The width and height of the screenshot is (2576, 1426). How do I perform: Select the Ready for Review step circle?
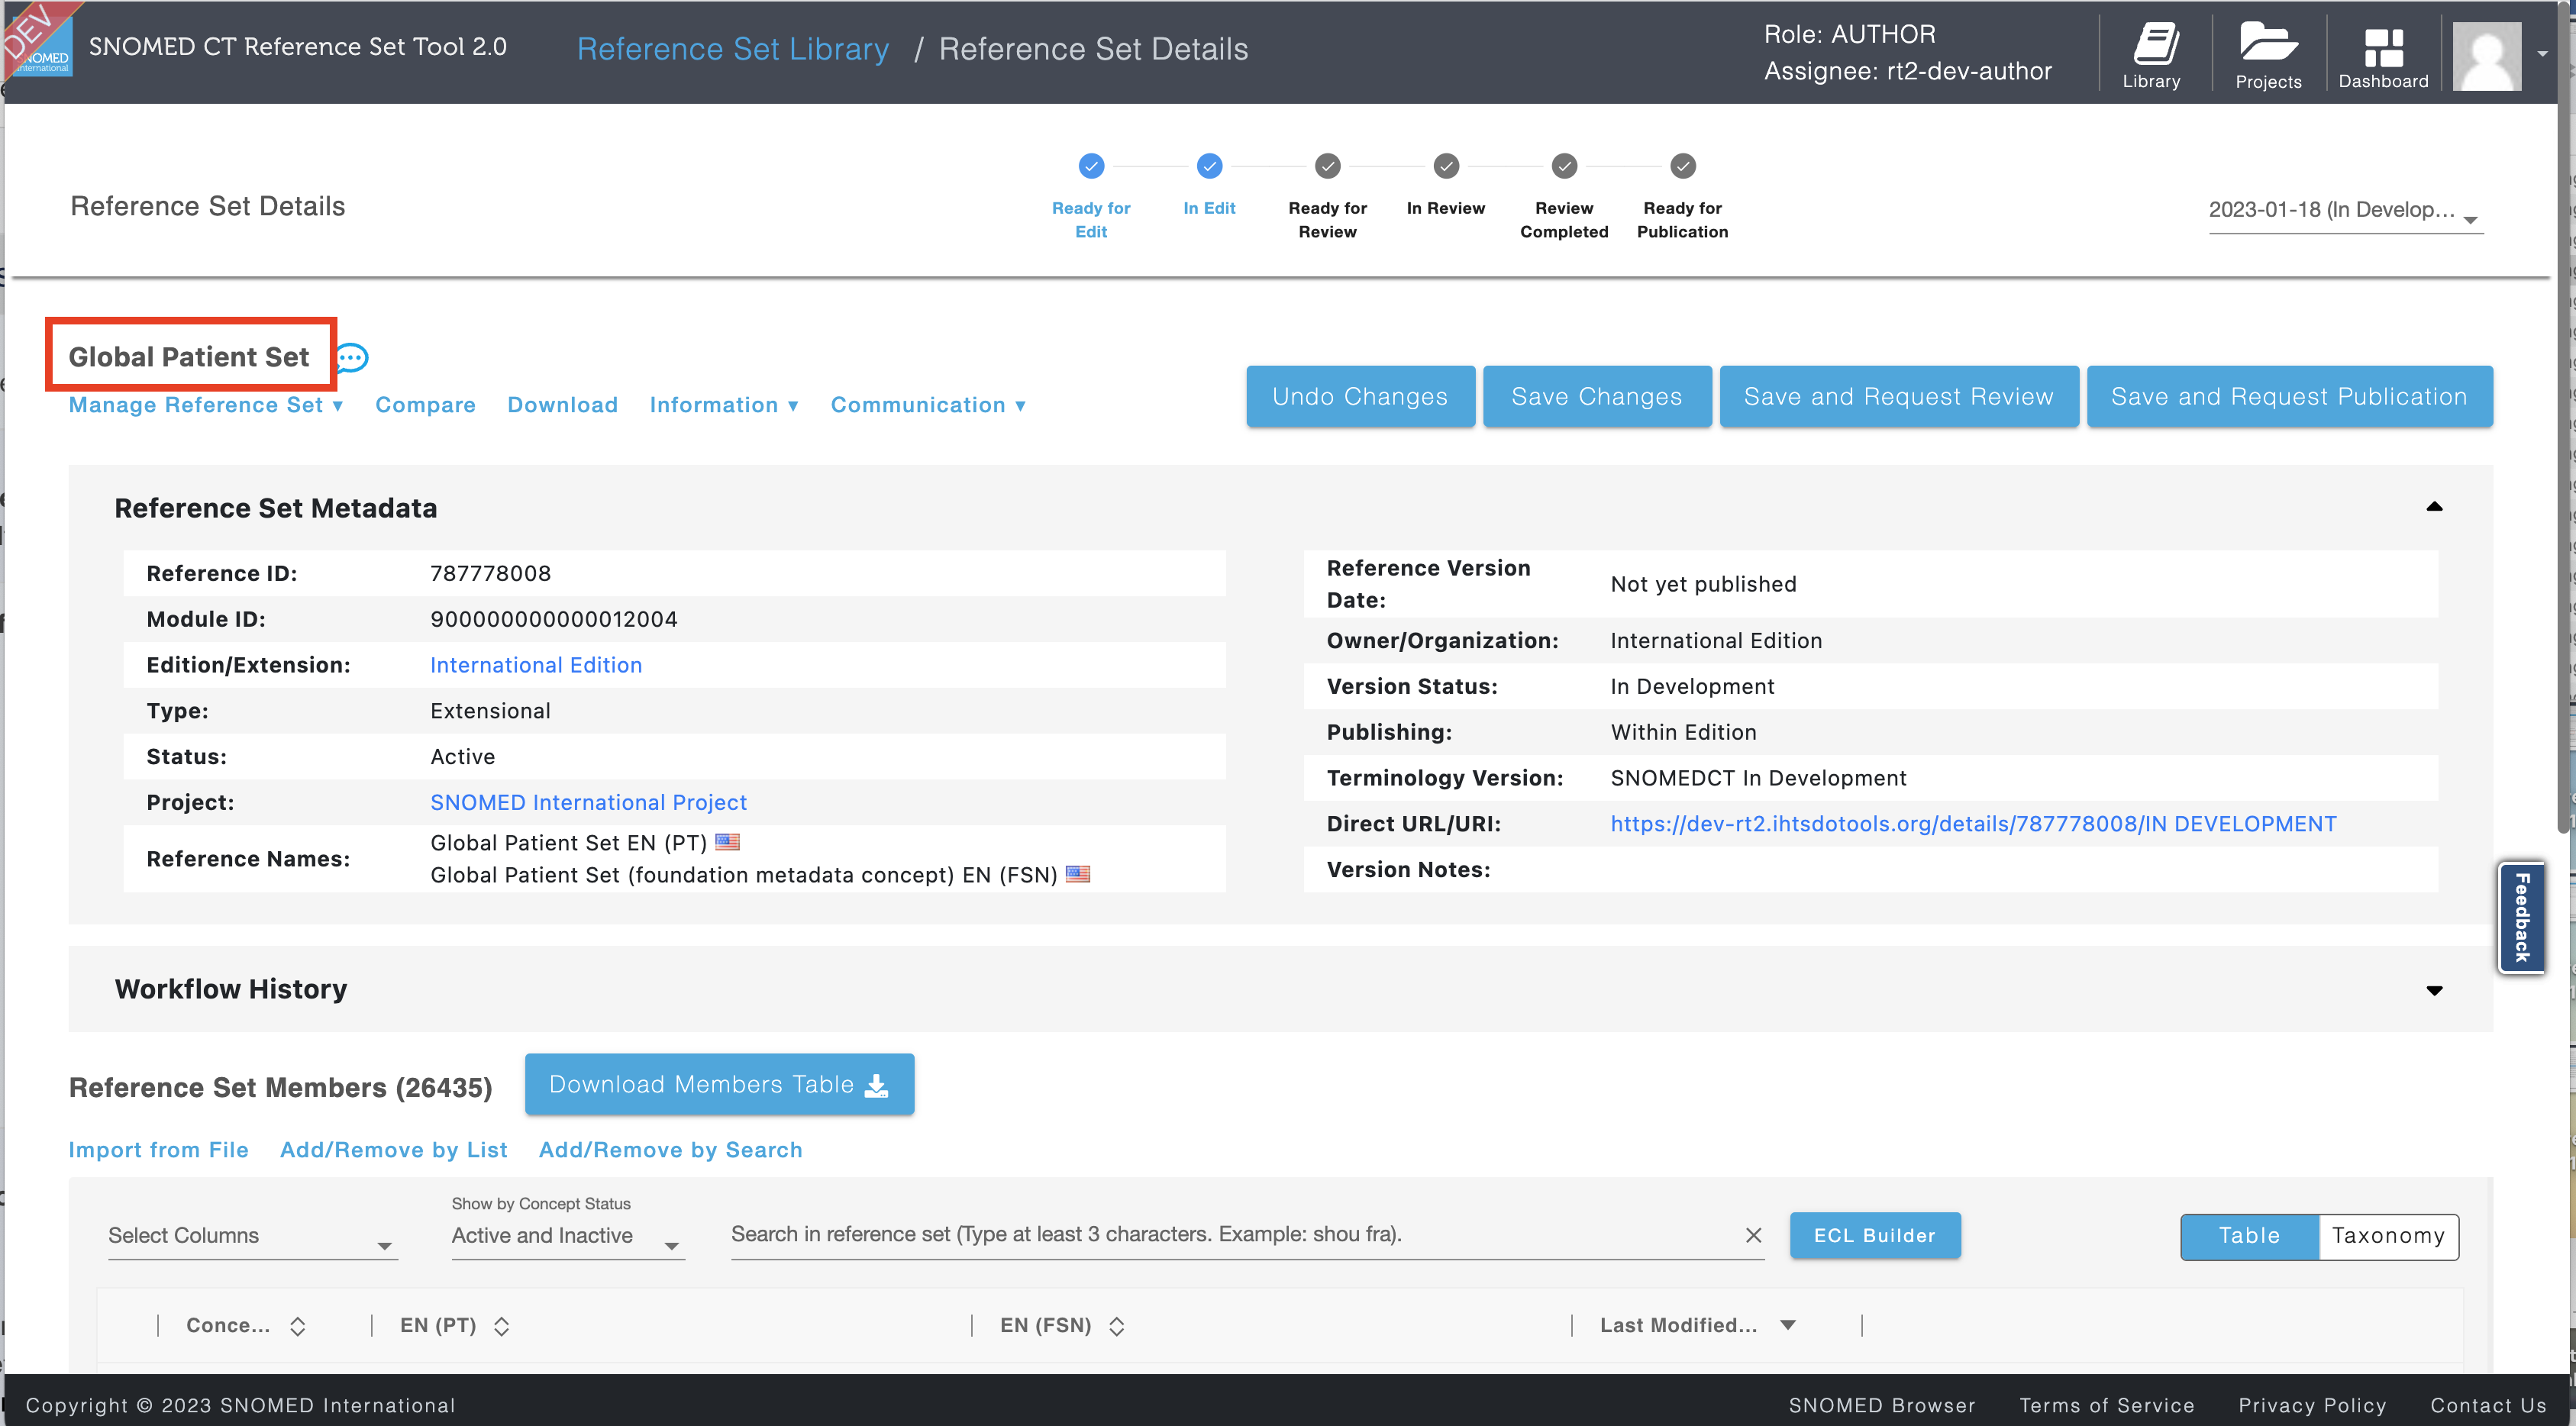click(x=1327, y=166)
